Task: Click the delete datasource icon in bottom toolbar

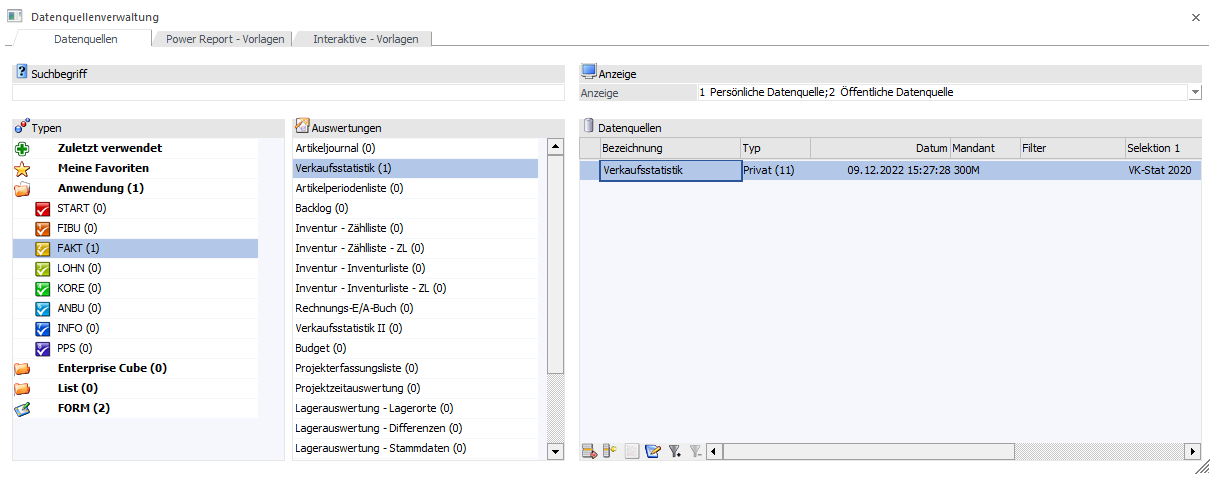Action: (x=589, y=451)
